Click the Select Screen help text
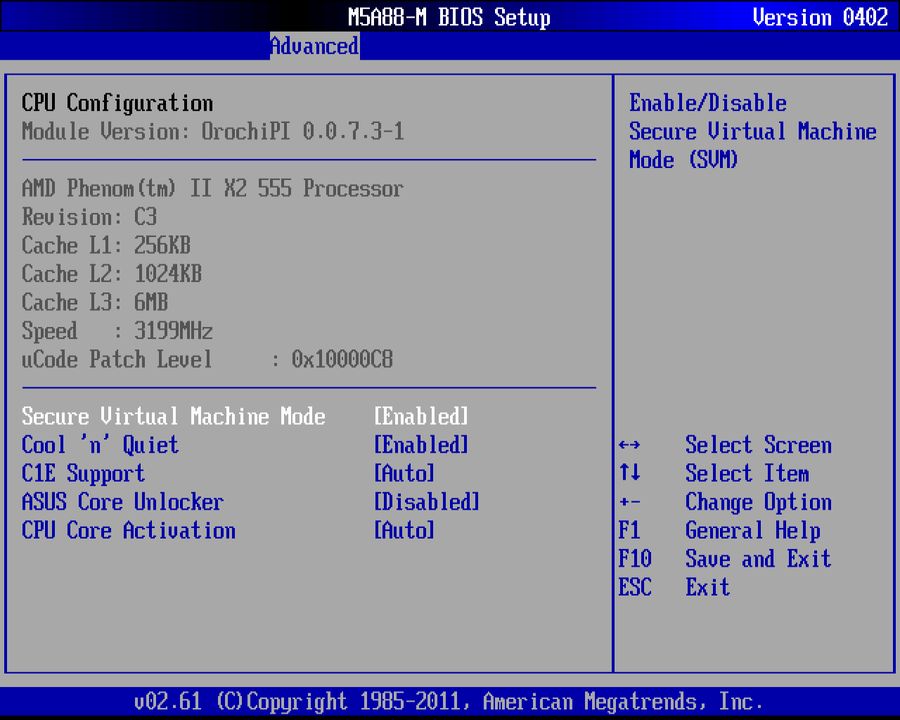Viewport: 900px width, 720px height. (x=758, y=445)
